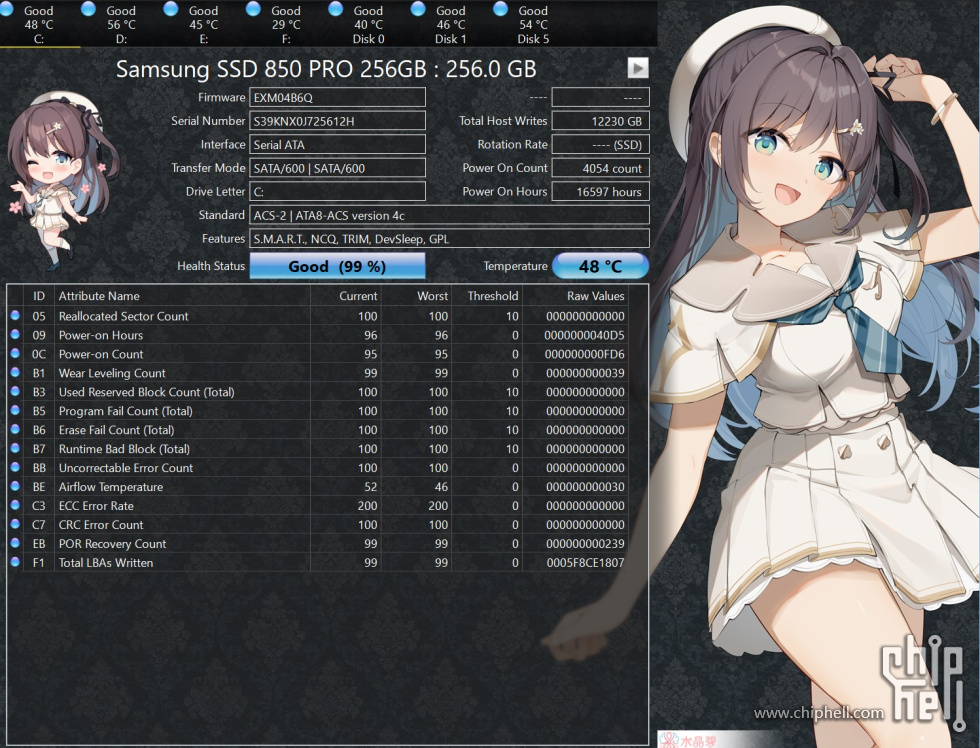
Task: Click the Total Host Writes value field
Action: pos(601,121)
